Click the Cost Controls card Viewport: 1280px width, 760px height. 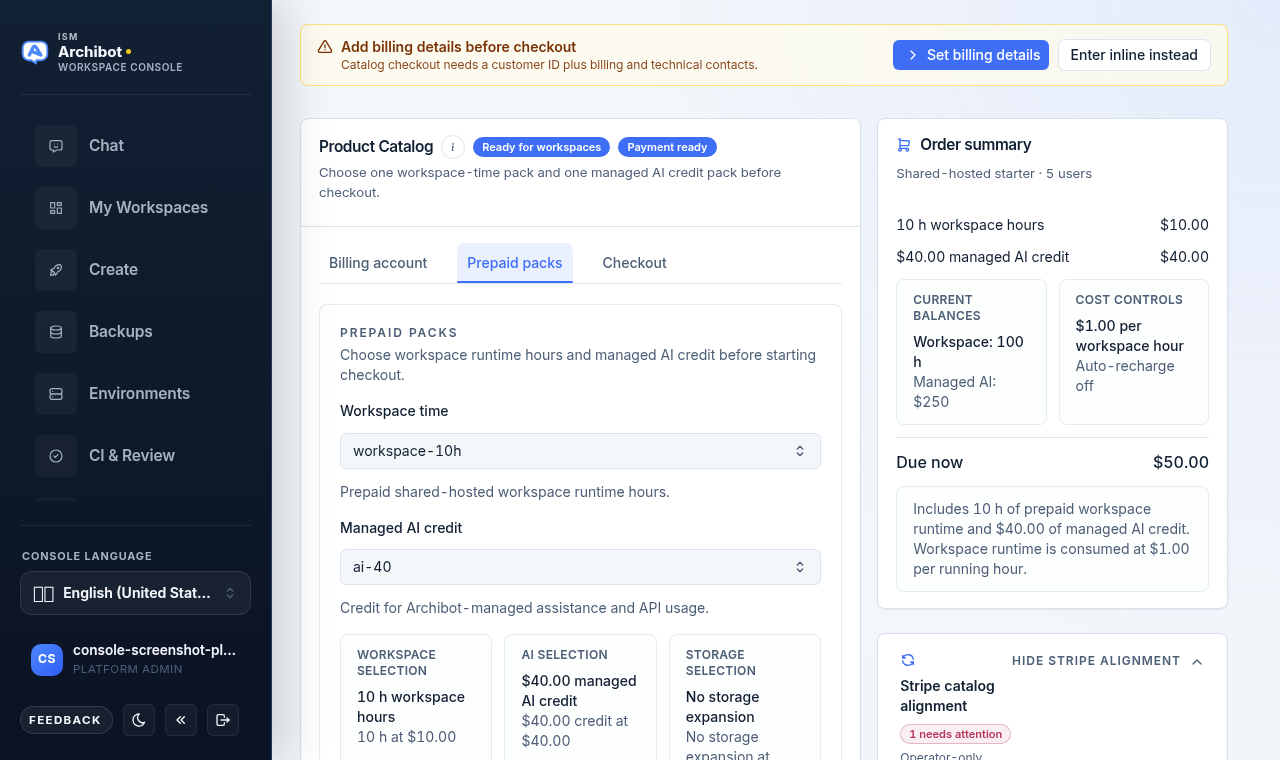coord(1134,352)
